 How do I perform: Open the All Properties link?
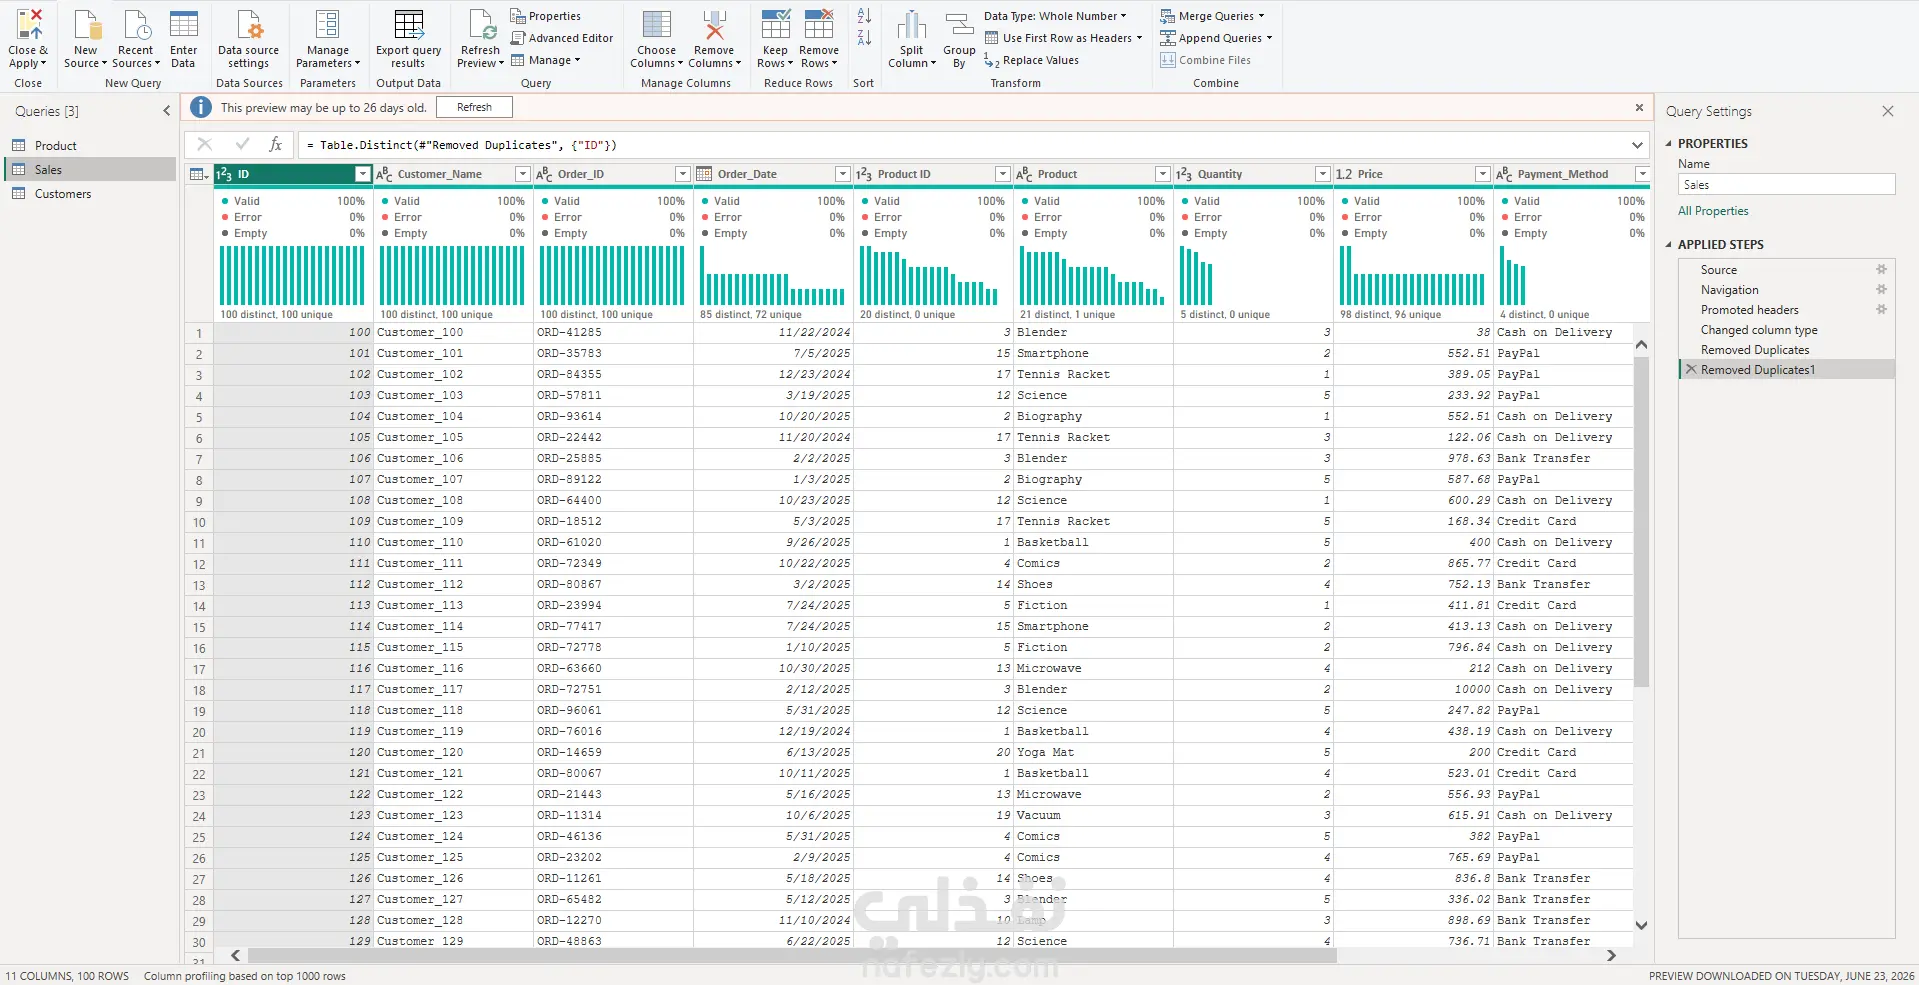pyautogui.click(x=1713, y=211)
